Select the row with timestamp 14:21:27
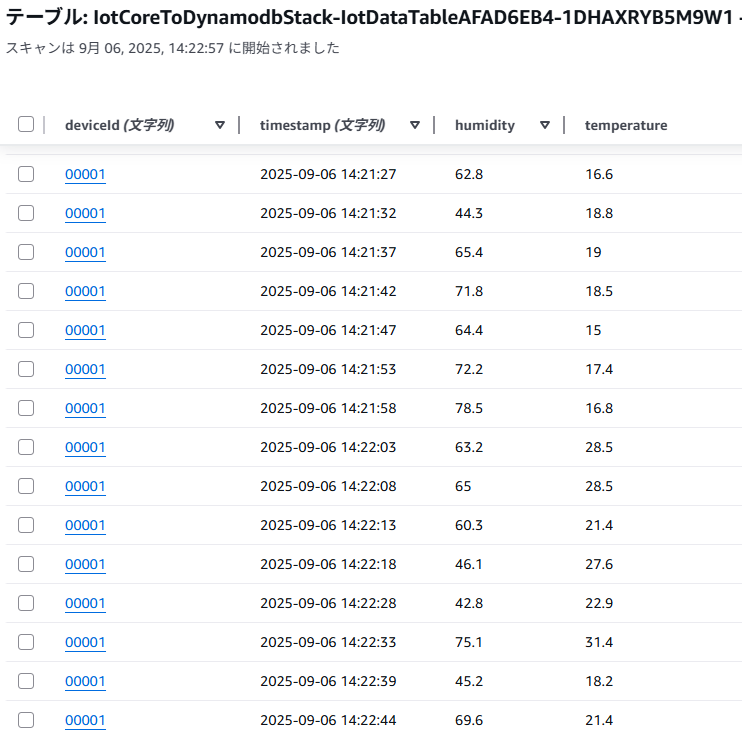 (x=26, y=174)
